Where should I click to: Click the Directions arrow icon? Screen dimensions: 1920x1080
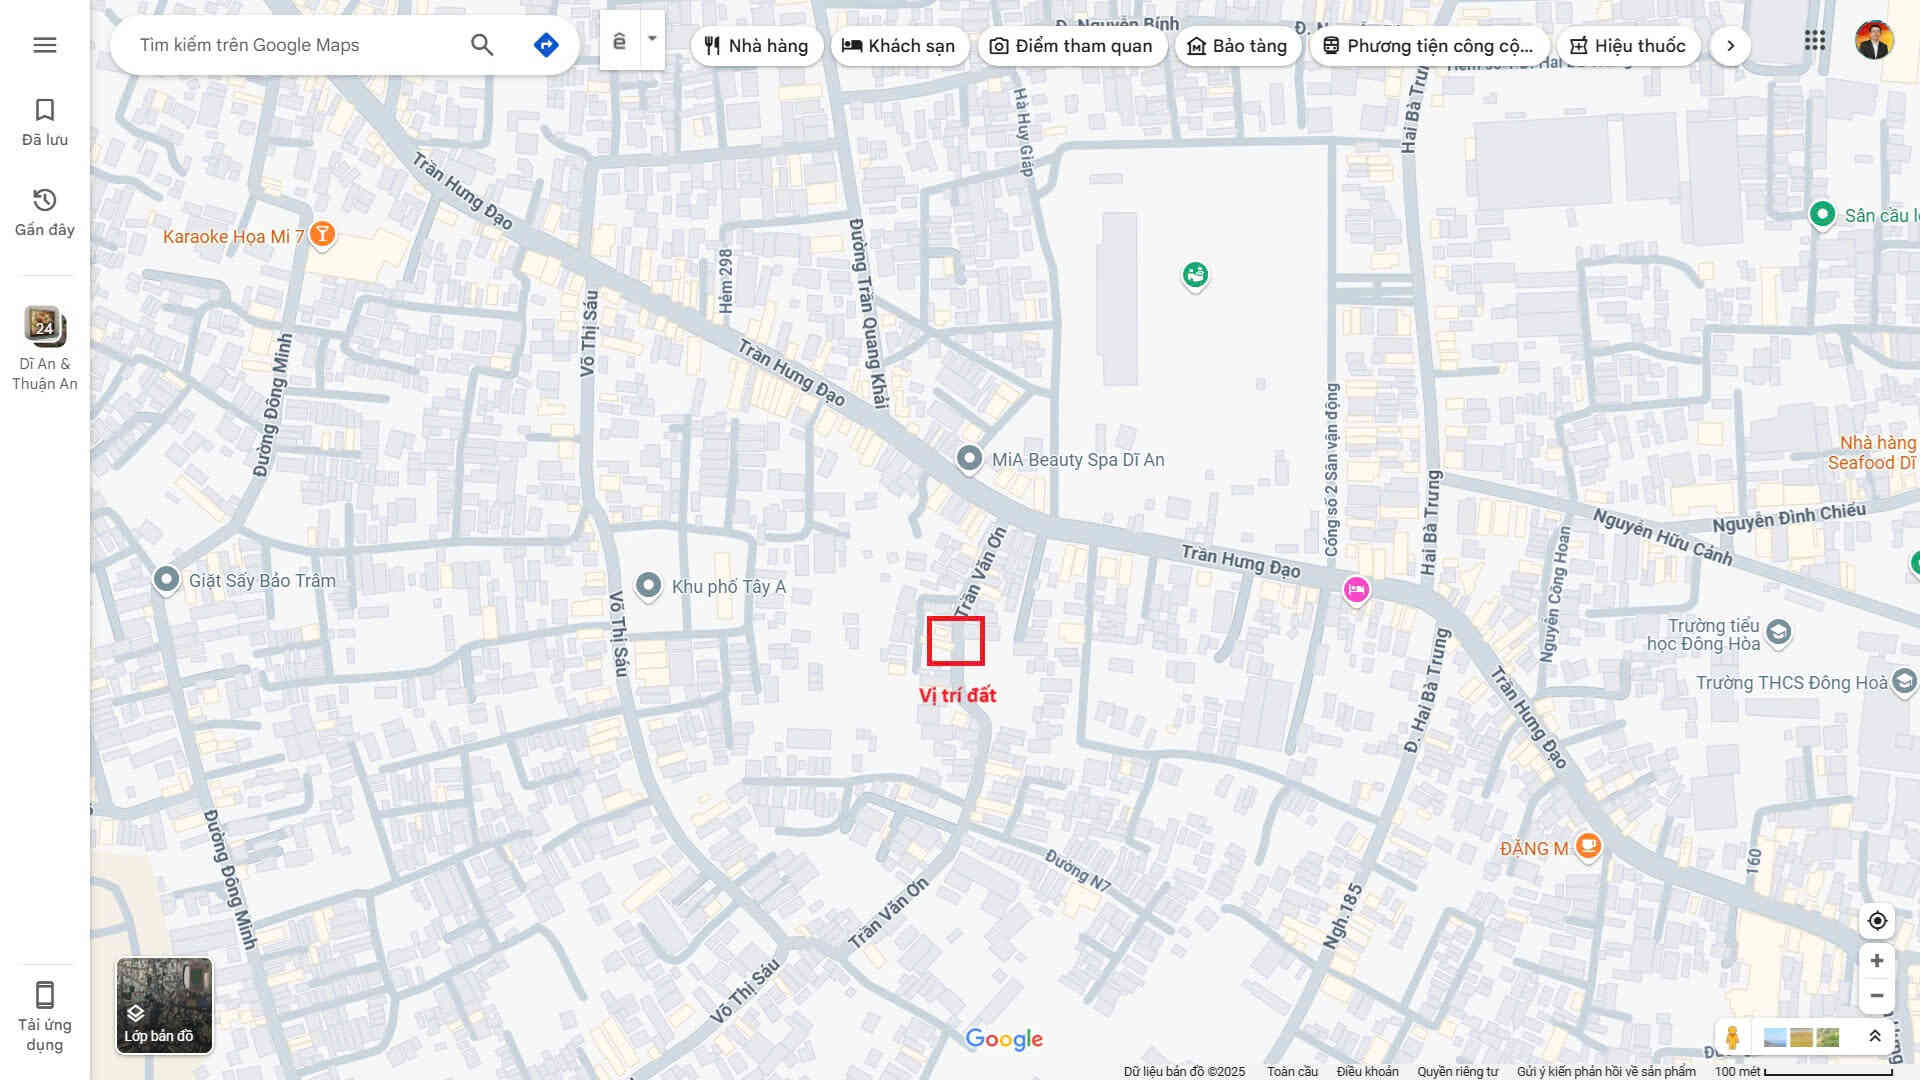point(546,45)
